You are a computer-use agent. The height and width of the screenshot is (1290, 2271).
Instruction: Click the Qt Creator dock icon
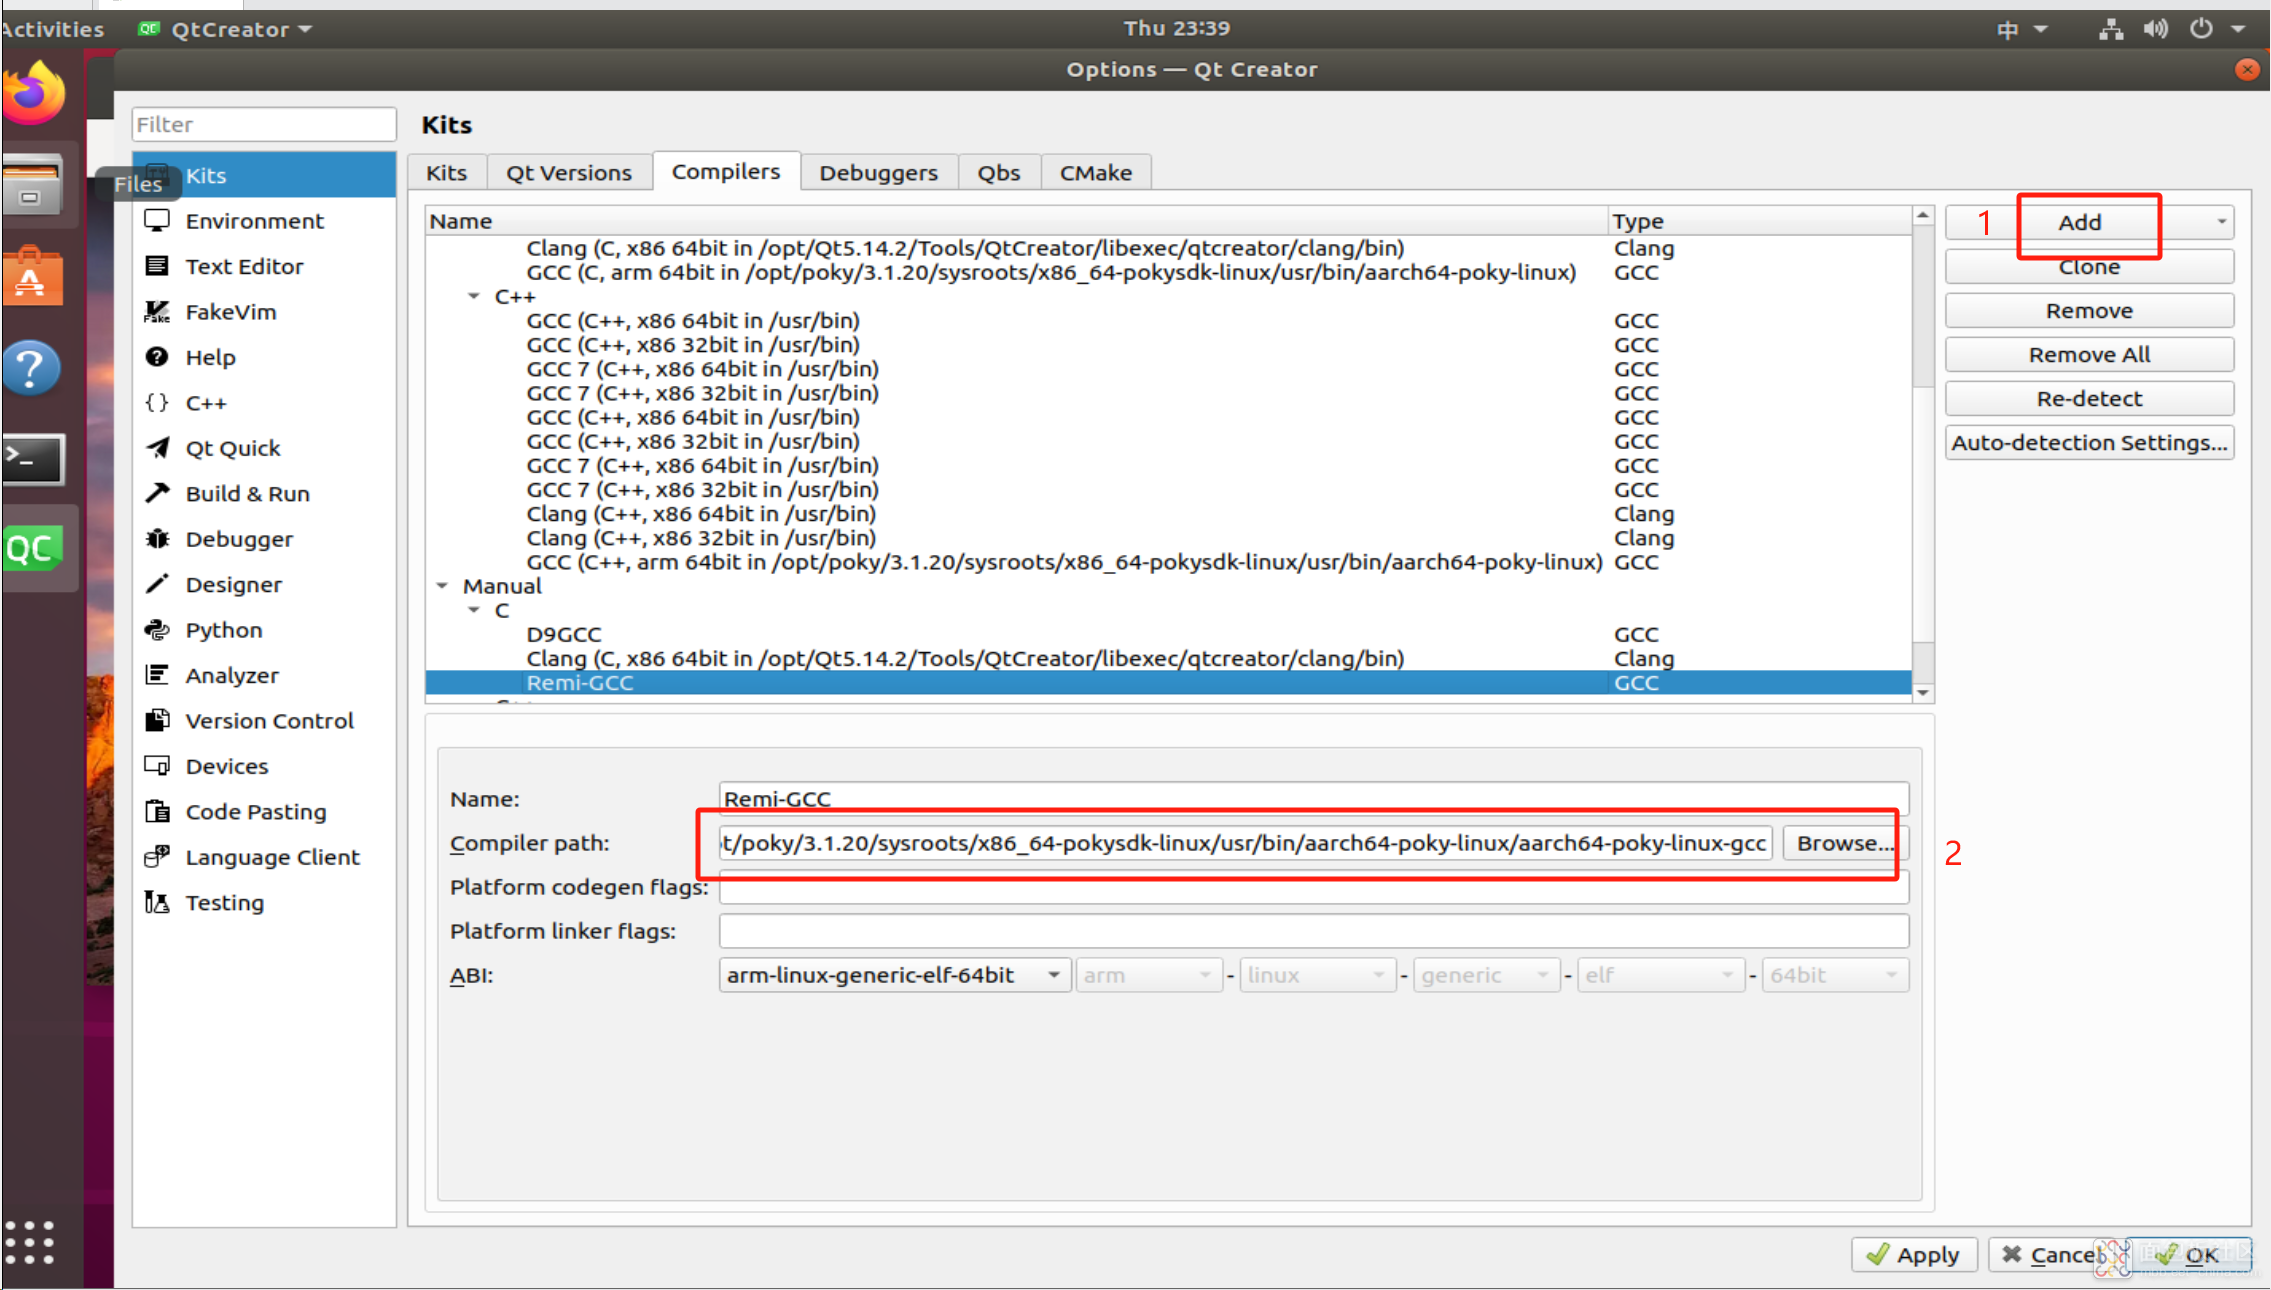click(35, 549)
